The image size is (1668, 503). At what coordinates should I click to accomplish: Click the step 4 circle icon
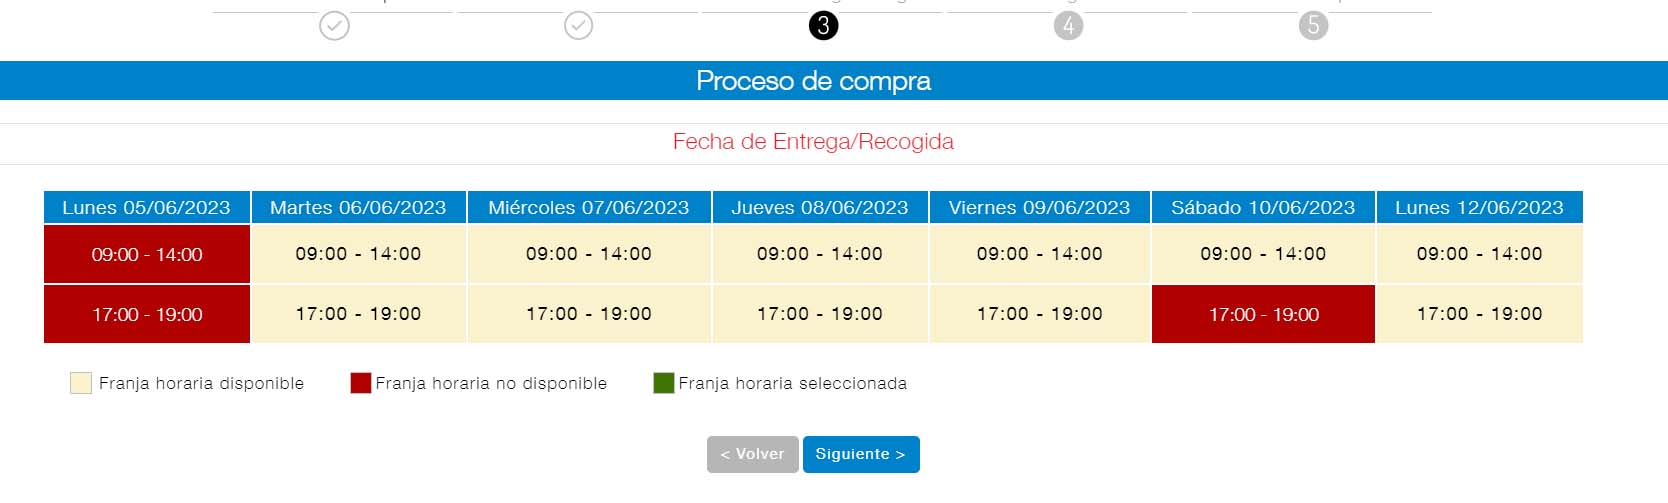point(1068,25)
